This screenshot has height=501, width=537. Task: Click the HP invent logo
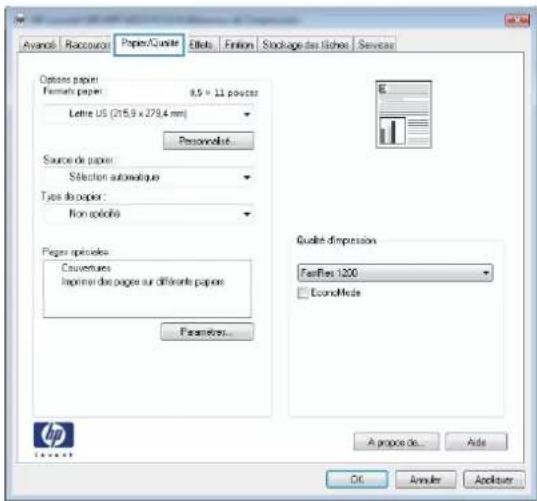[x=53, y=439]
